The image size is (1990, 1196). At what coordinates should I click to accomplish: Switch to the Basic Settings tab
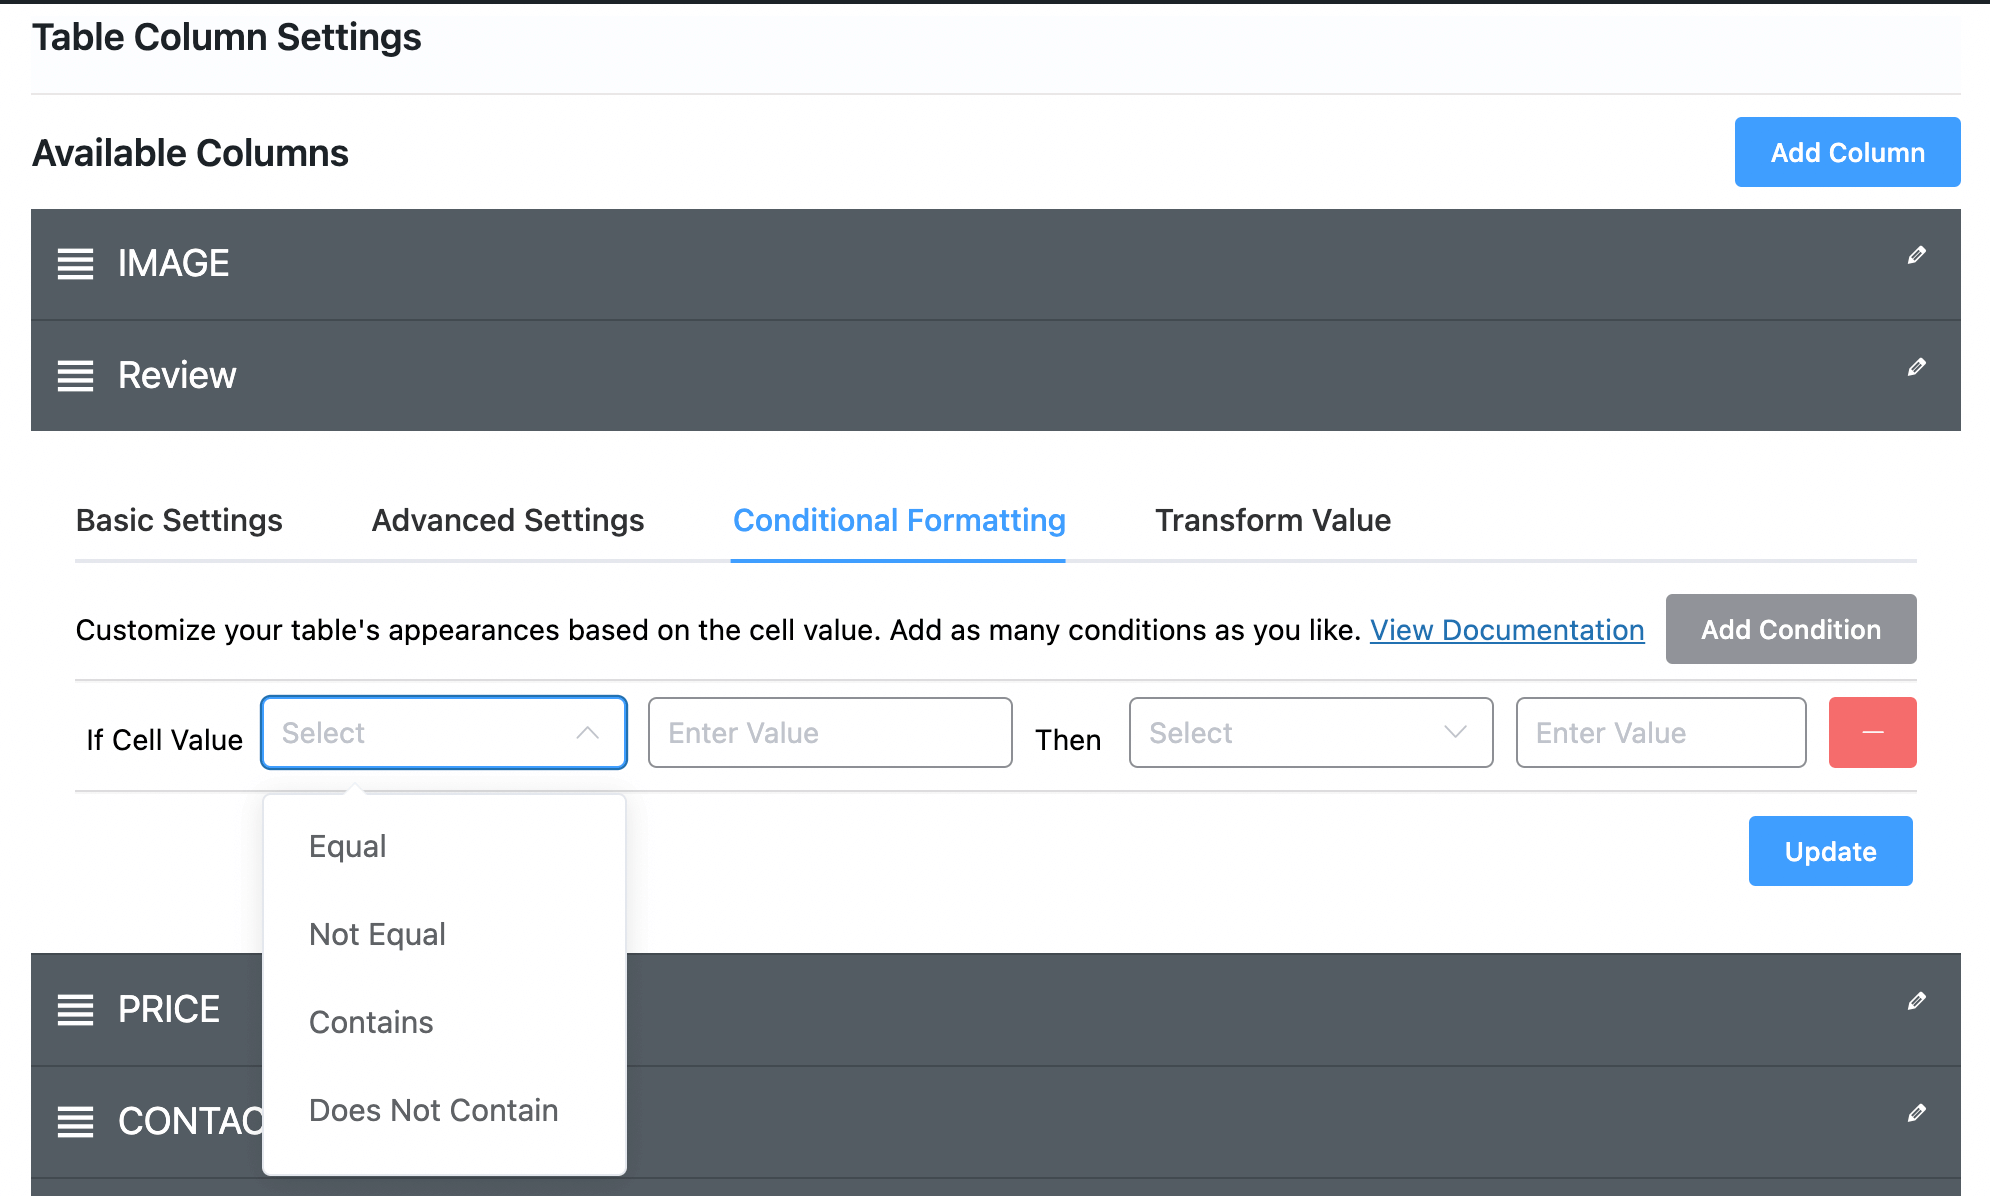(178, 520)
